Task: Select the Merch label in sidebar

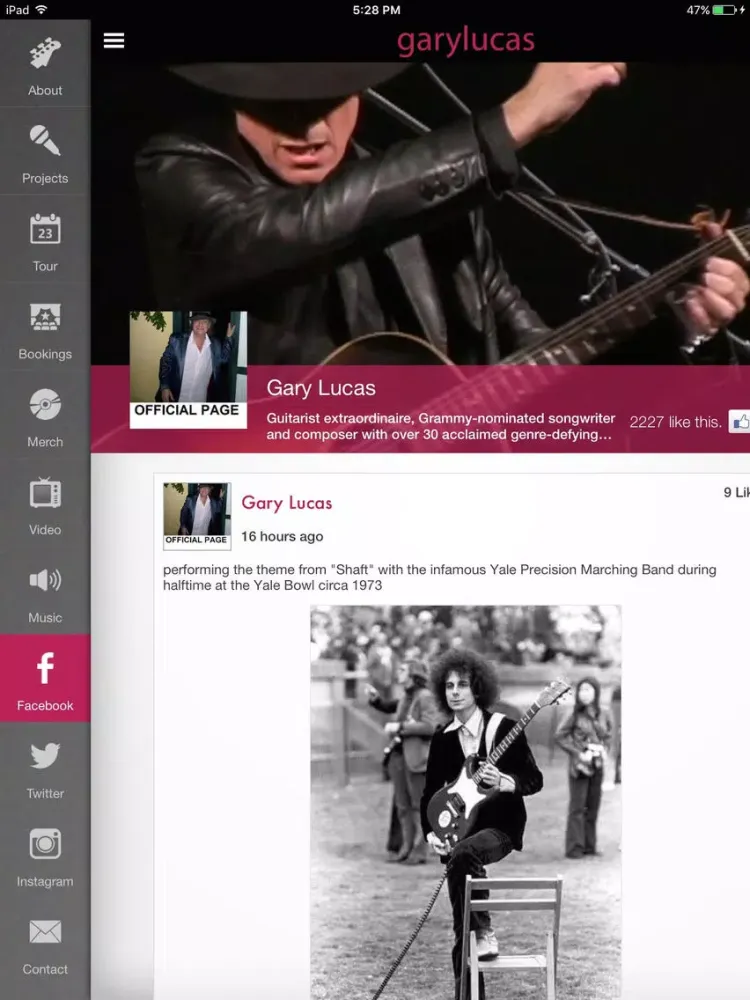Action: [45, 442]
